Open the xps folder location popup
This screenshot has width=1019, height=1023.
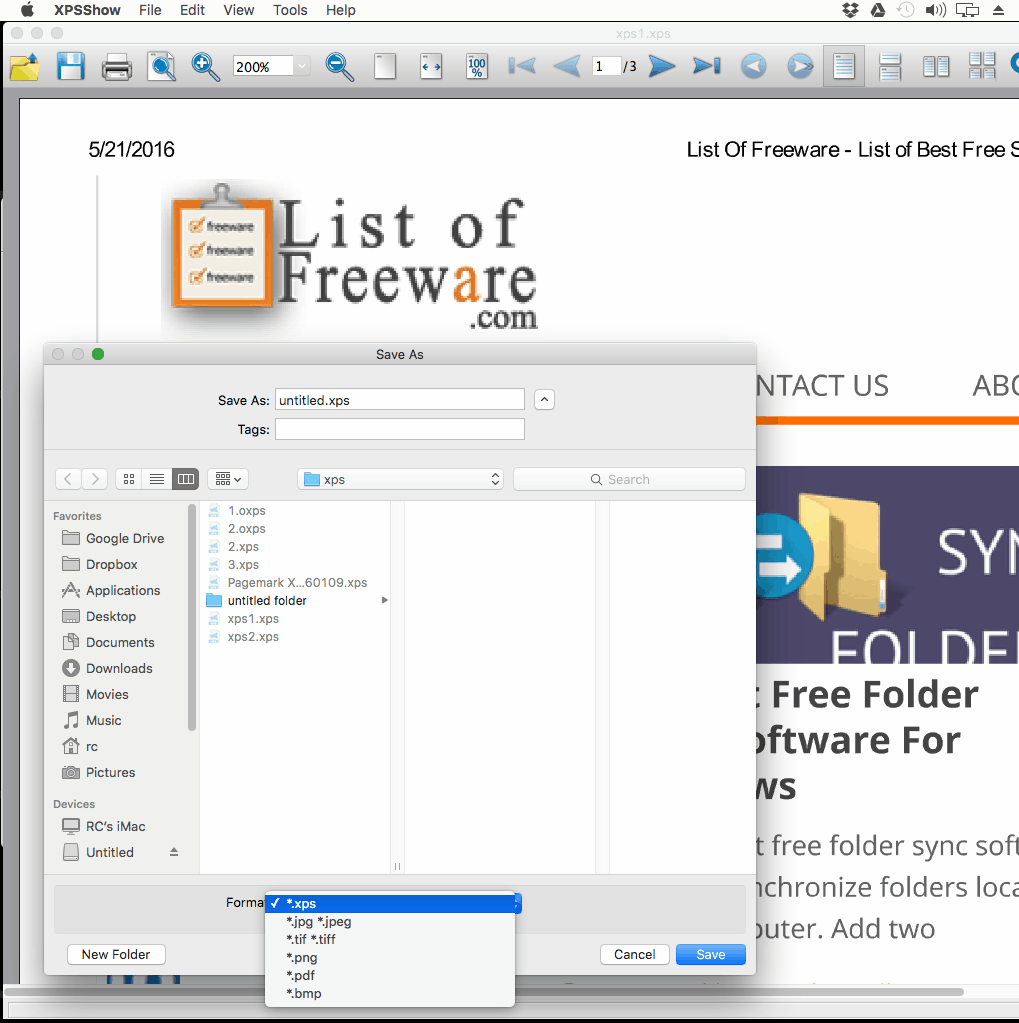click(401, 479)
